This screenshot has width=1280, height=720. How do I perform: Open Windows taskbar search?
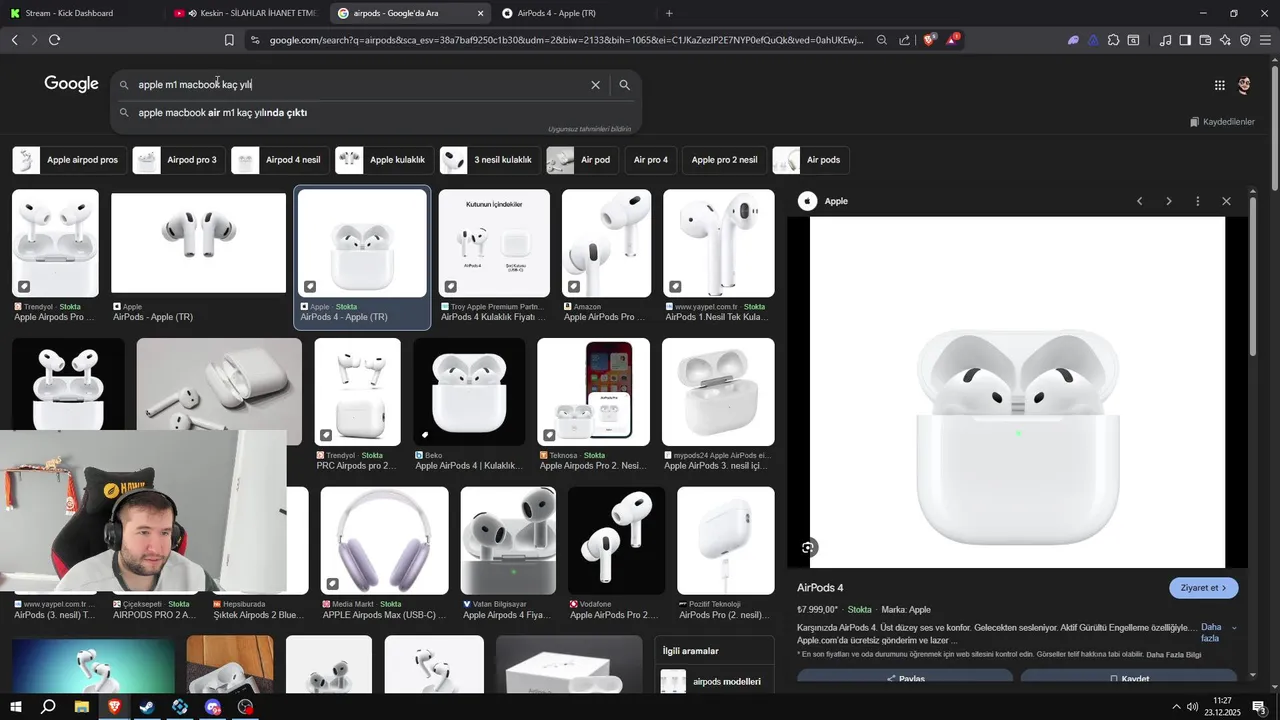coord(48,707)
